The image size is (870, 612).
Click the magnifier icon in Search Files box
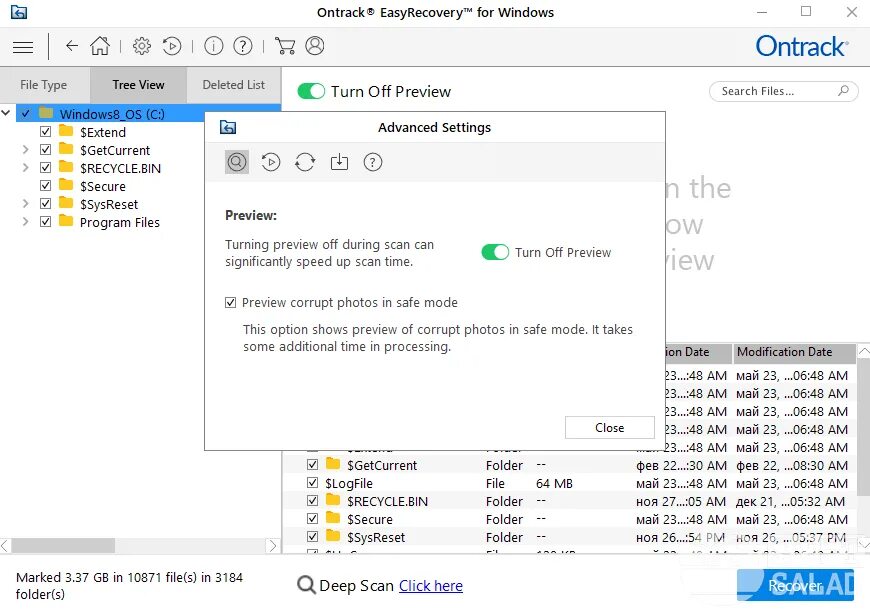[x=843, y=90]
